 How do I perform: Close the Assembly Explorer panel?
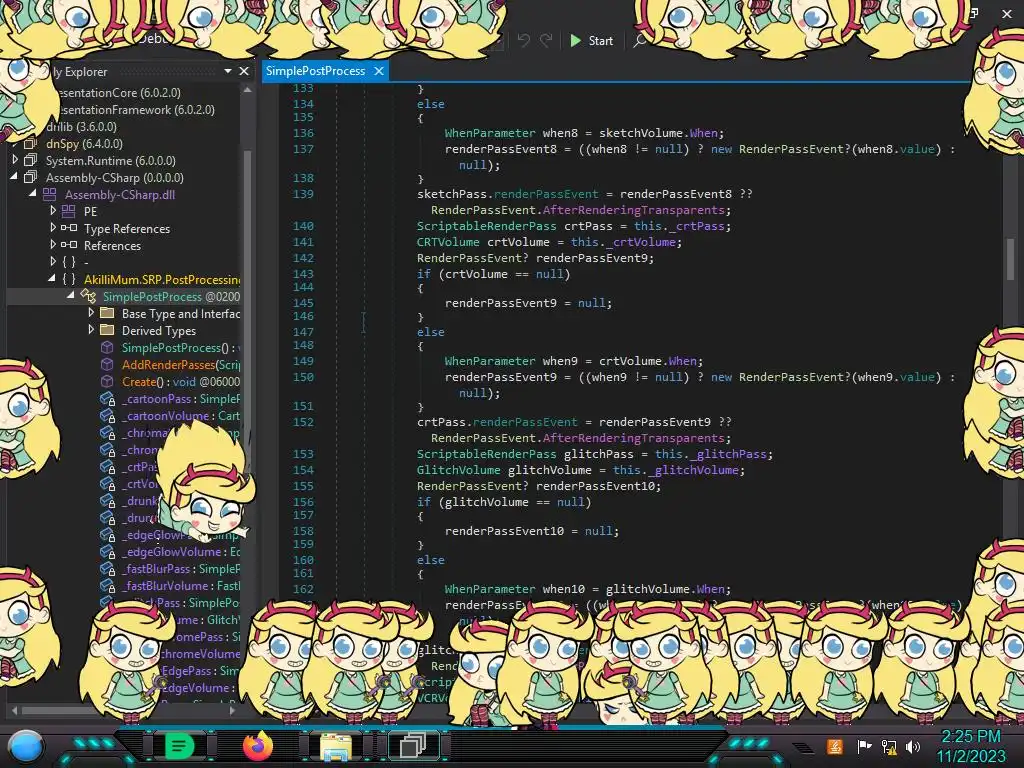pyautogui.click(x=244, y=71)
